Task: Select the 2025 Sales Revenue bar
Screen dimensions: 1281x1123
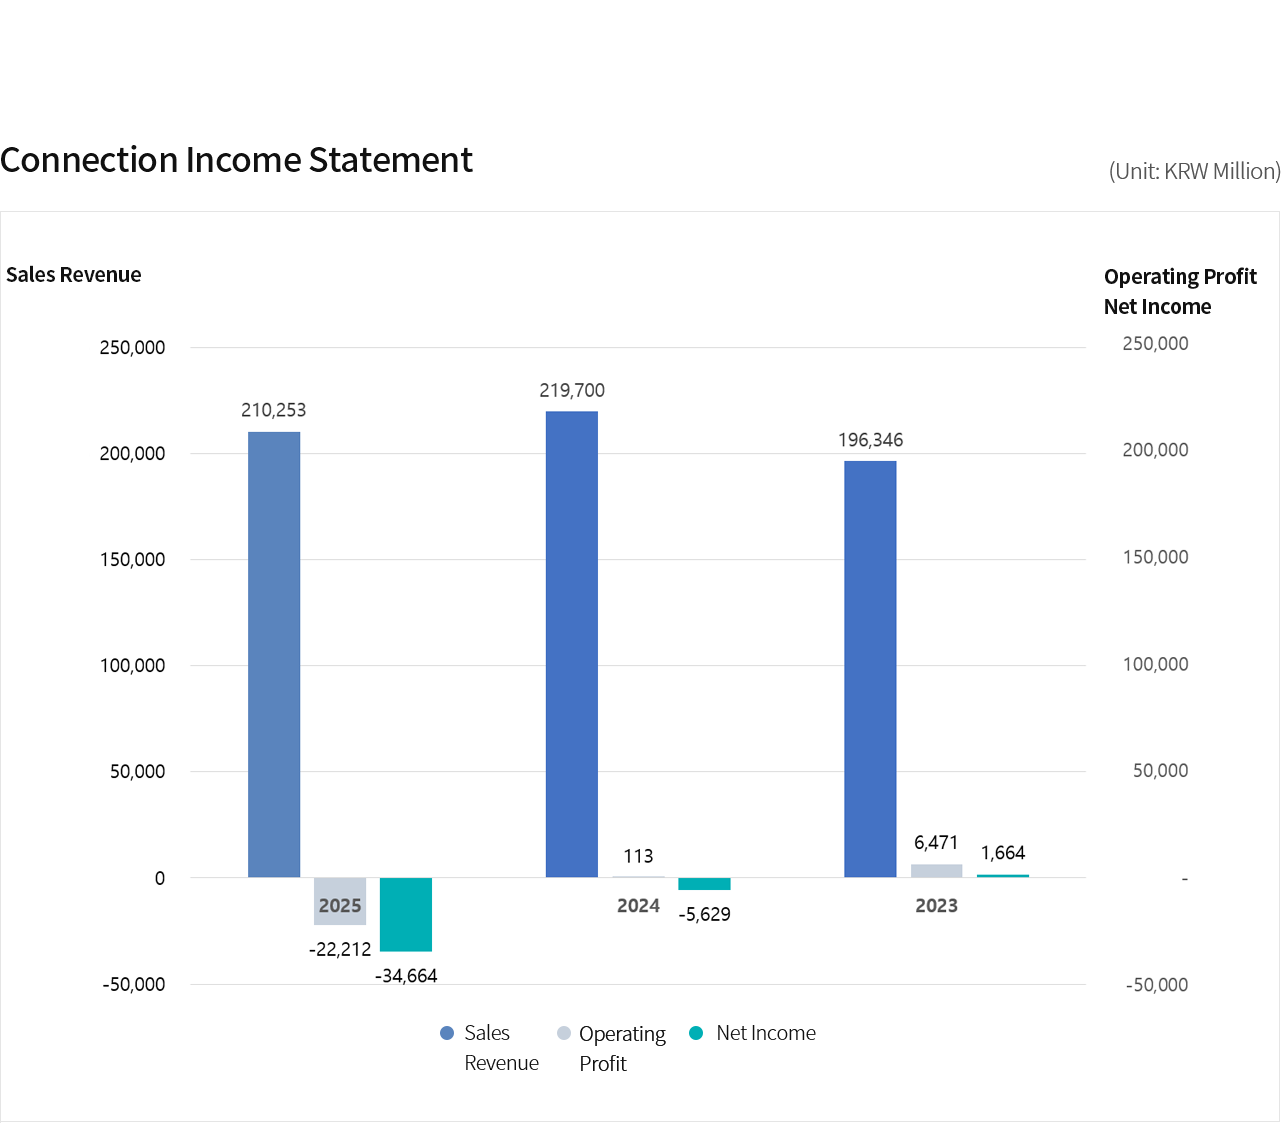Action: tap(274, 654)
